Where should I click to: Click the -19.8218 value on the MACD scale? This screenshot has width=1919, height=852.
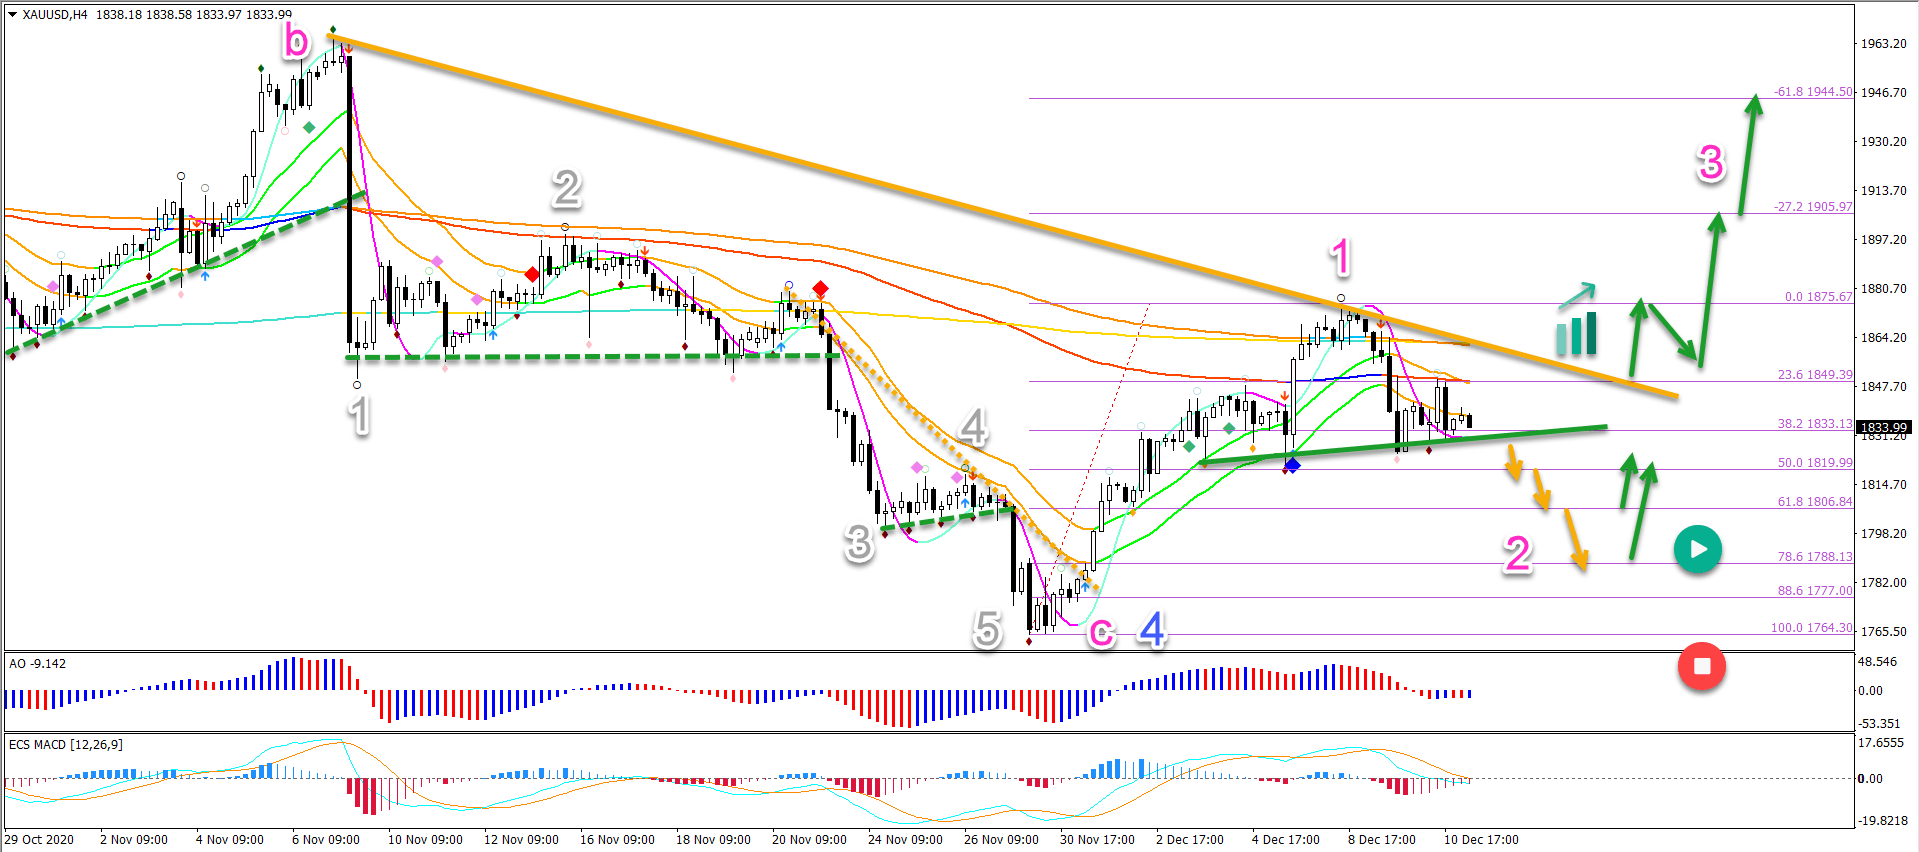click(x=1883, y=821)
